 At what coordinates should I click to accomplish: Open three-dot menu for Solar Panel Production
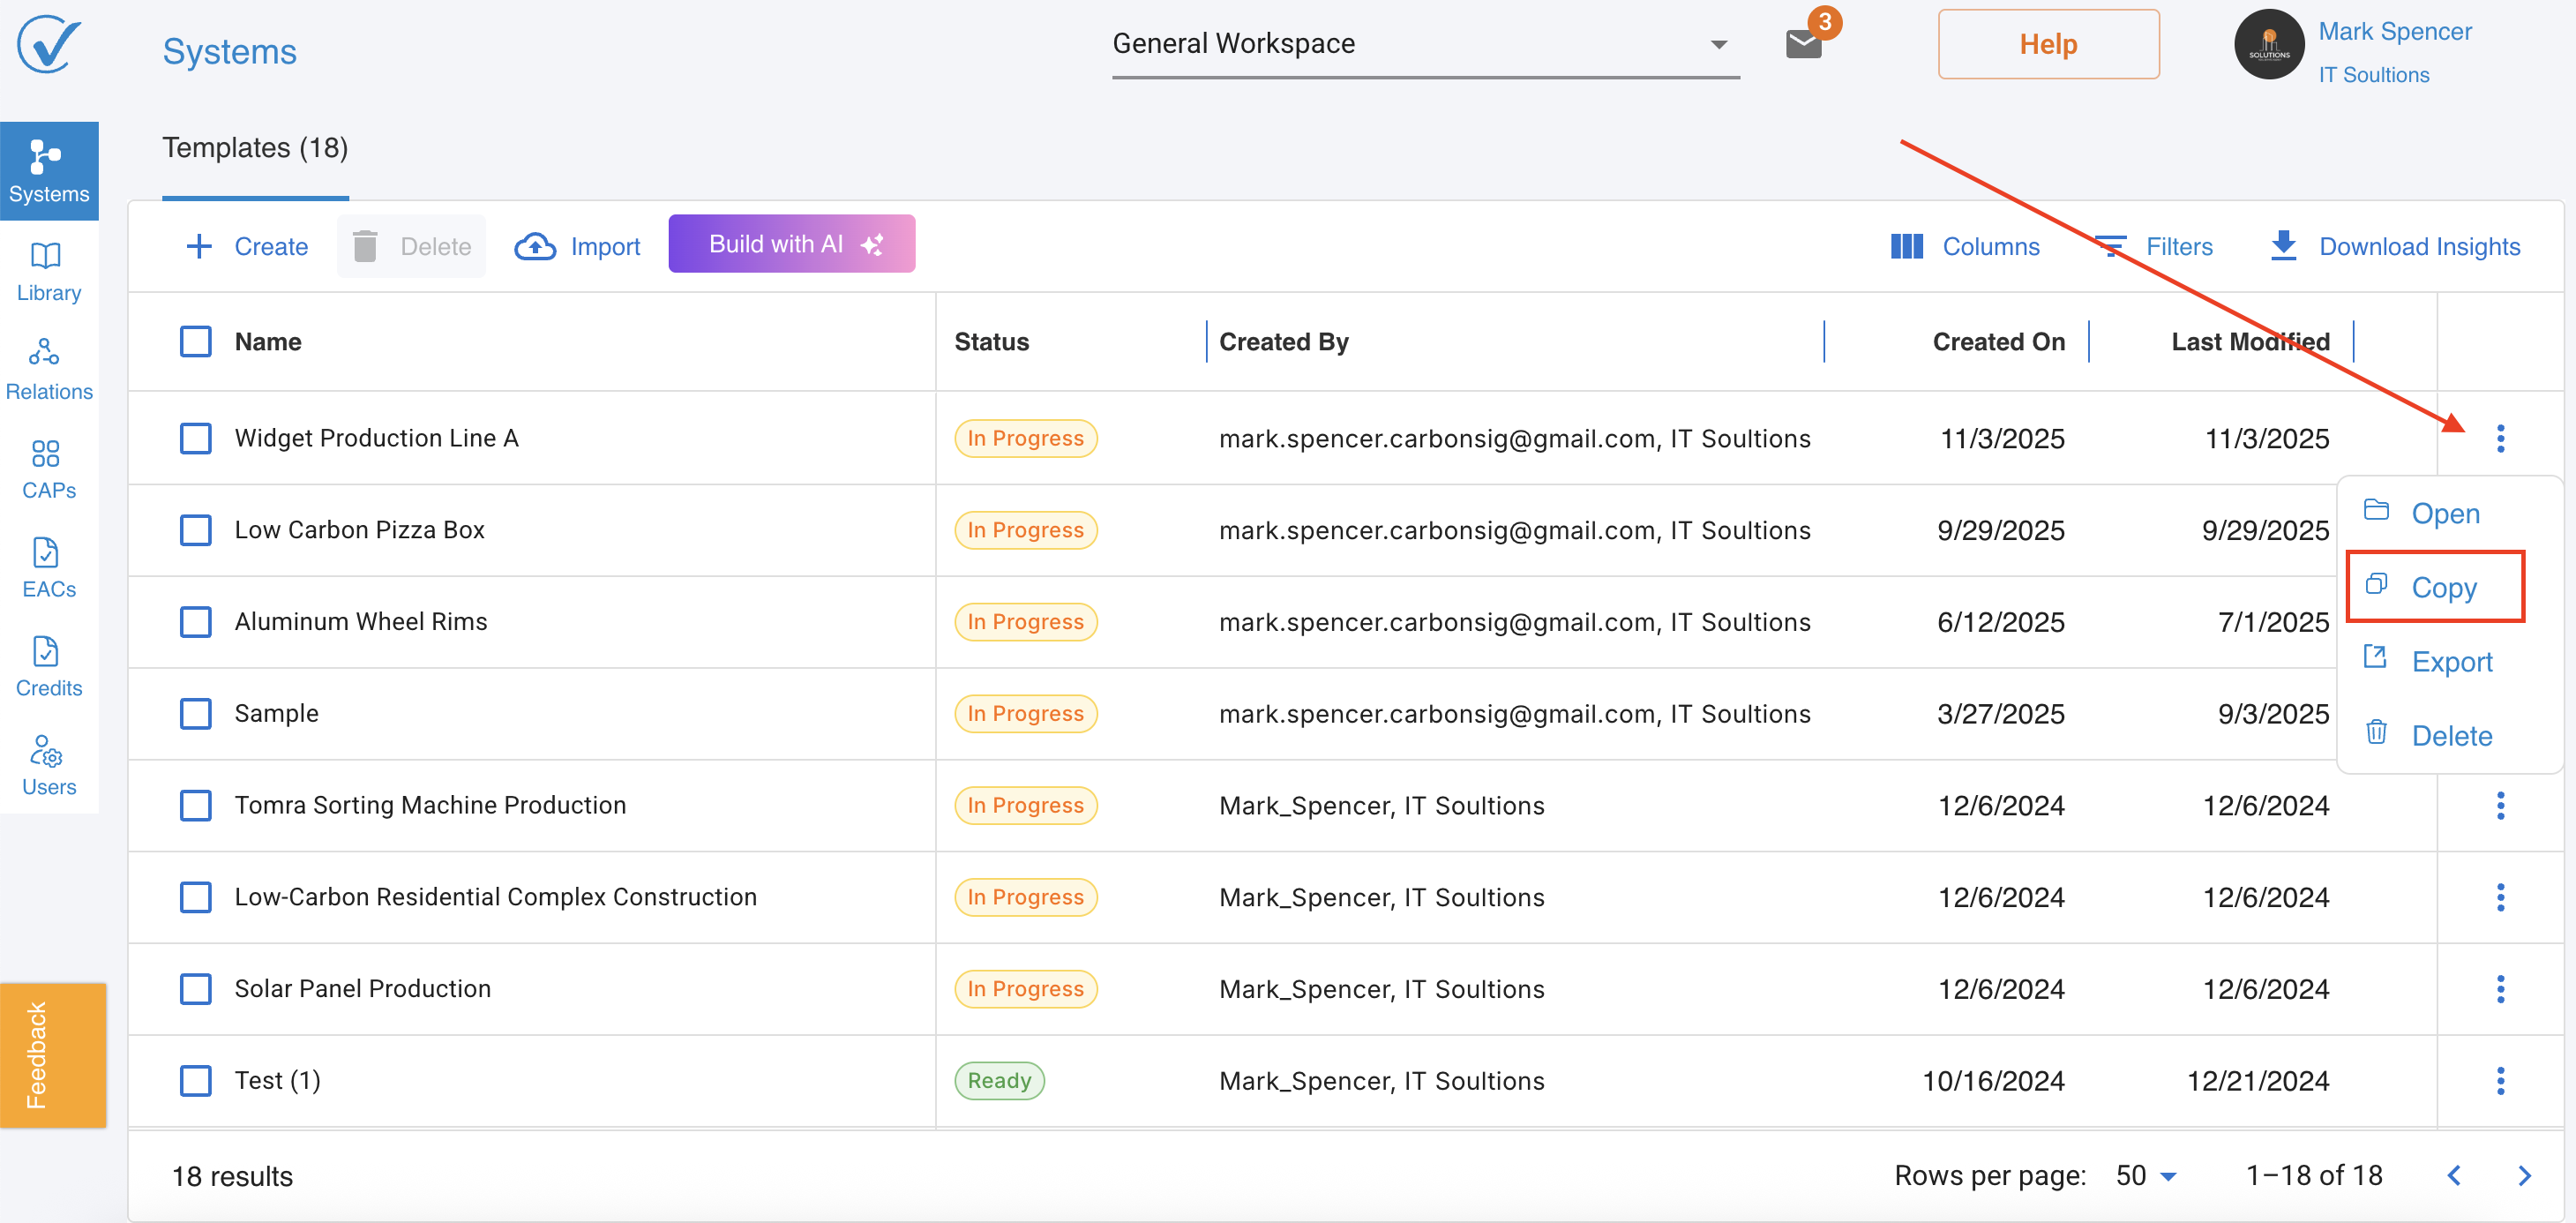point(2499,989)
